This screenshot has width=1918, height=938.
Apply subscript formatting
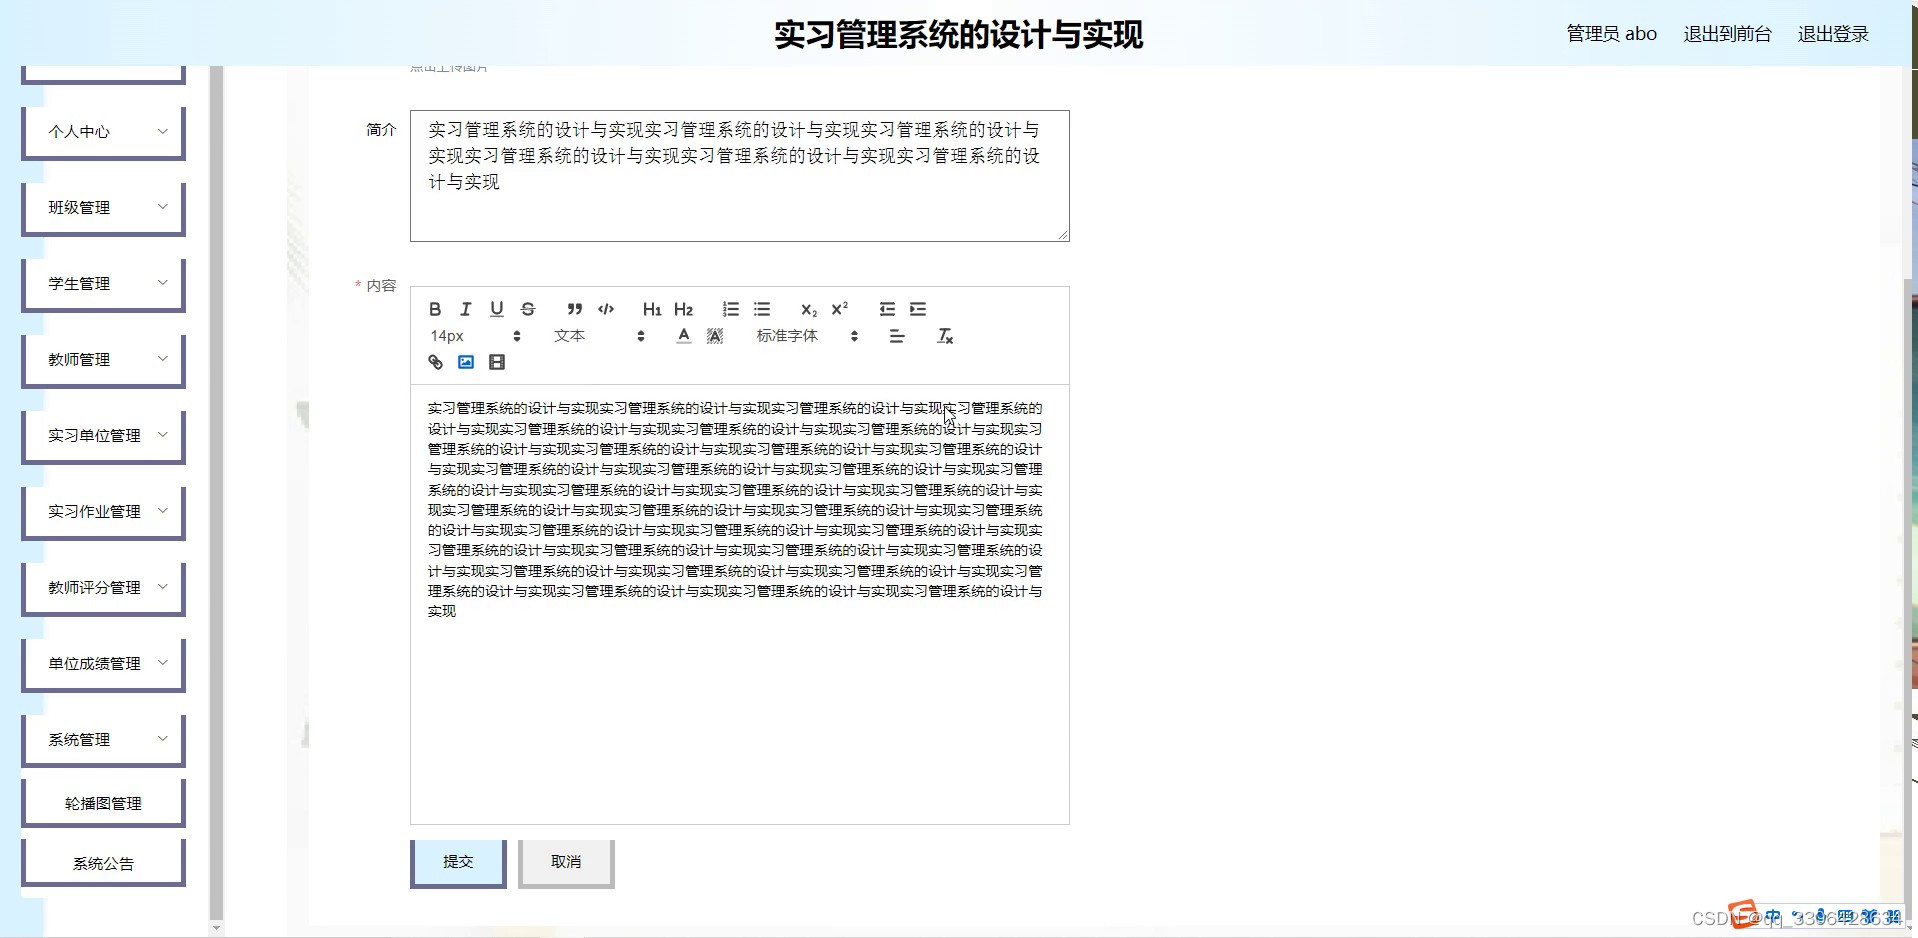(x=809, y=309)
